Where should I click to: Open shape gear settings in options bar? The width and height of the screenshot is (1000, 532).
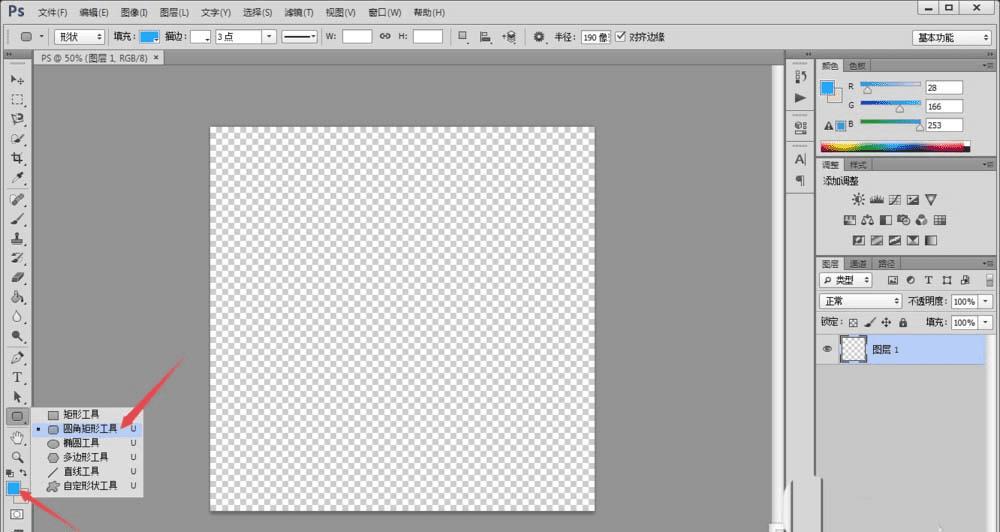[x=540, y=37]
